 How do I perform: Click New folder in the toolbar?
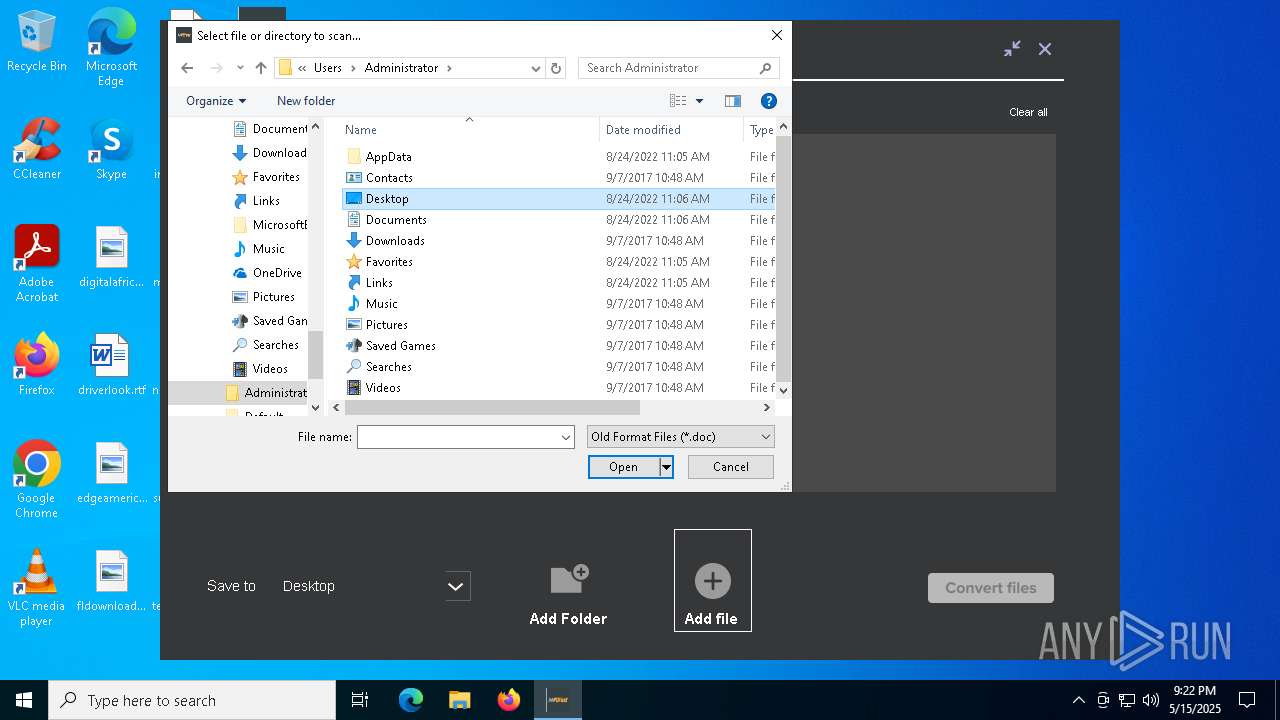[x=306, y=101]
